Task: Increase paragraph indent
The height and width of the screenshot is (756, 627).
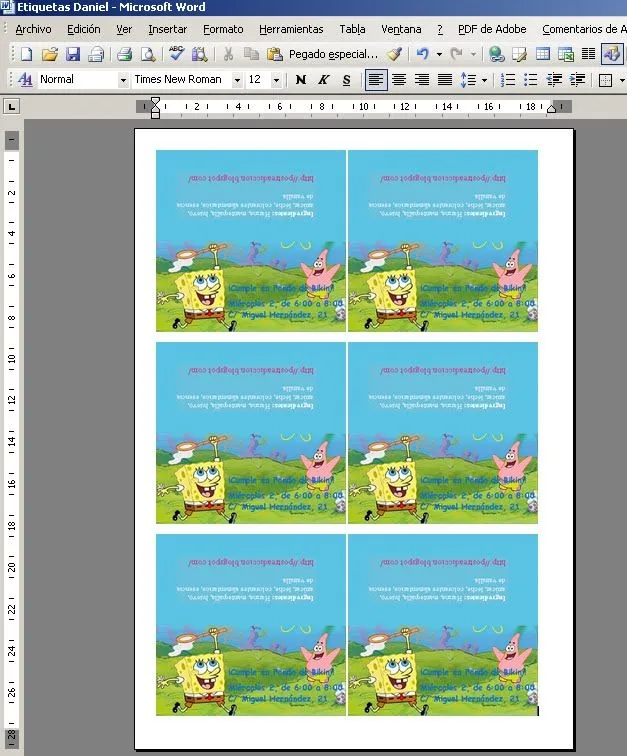Action: (577, 80)
